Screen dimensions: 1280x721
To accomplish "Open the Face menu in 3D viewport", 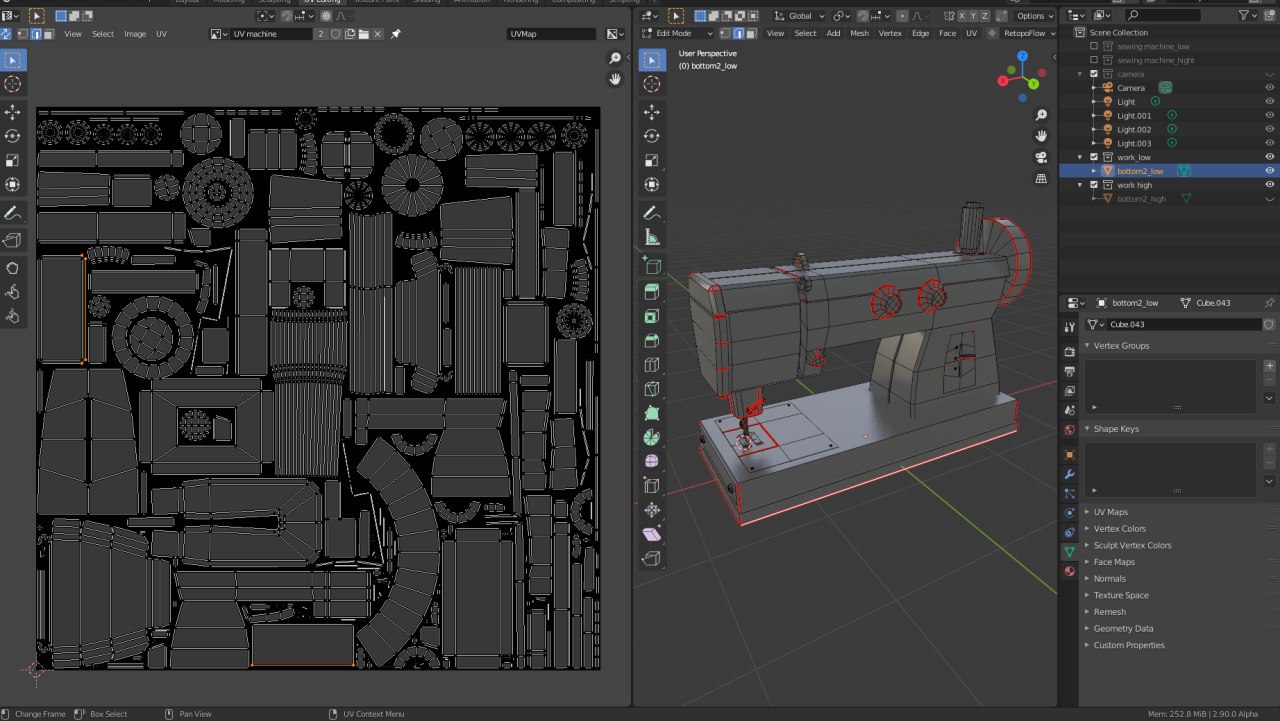I will click(x=947, y=33).
